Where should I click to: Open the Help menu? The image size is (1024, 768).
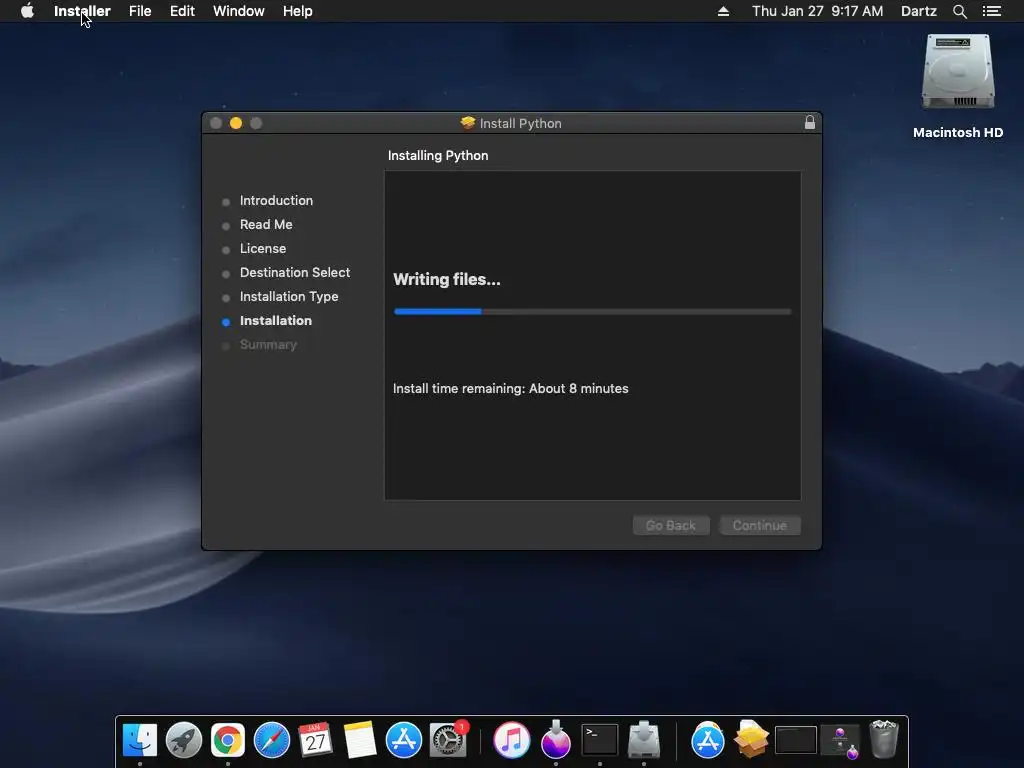(x=298, y=11)
